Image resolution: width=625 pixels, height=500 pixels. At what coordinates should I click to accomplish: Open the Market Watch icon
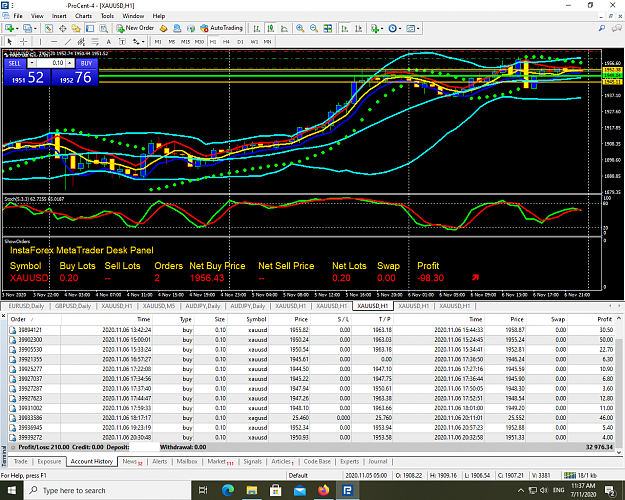pyautogui.click(x=49, y=28)
